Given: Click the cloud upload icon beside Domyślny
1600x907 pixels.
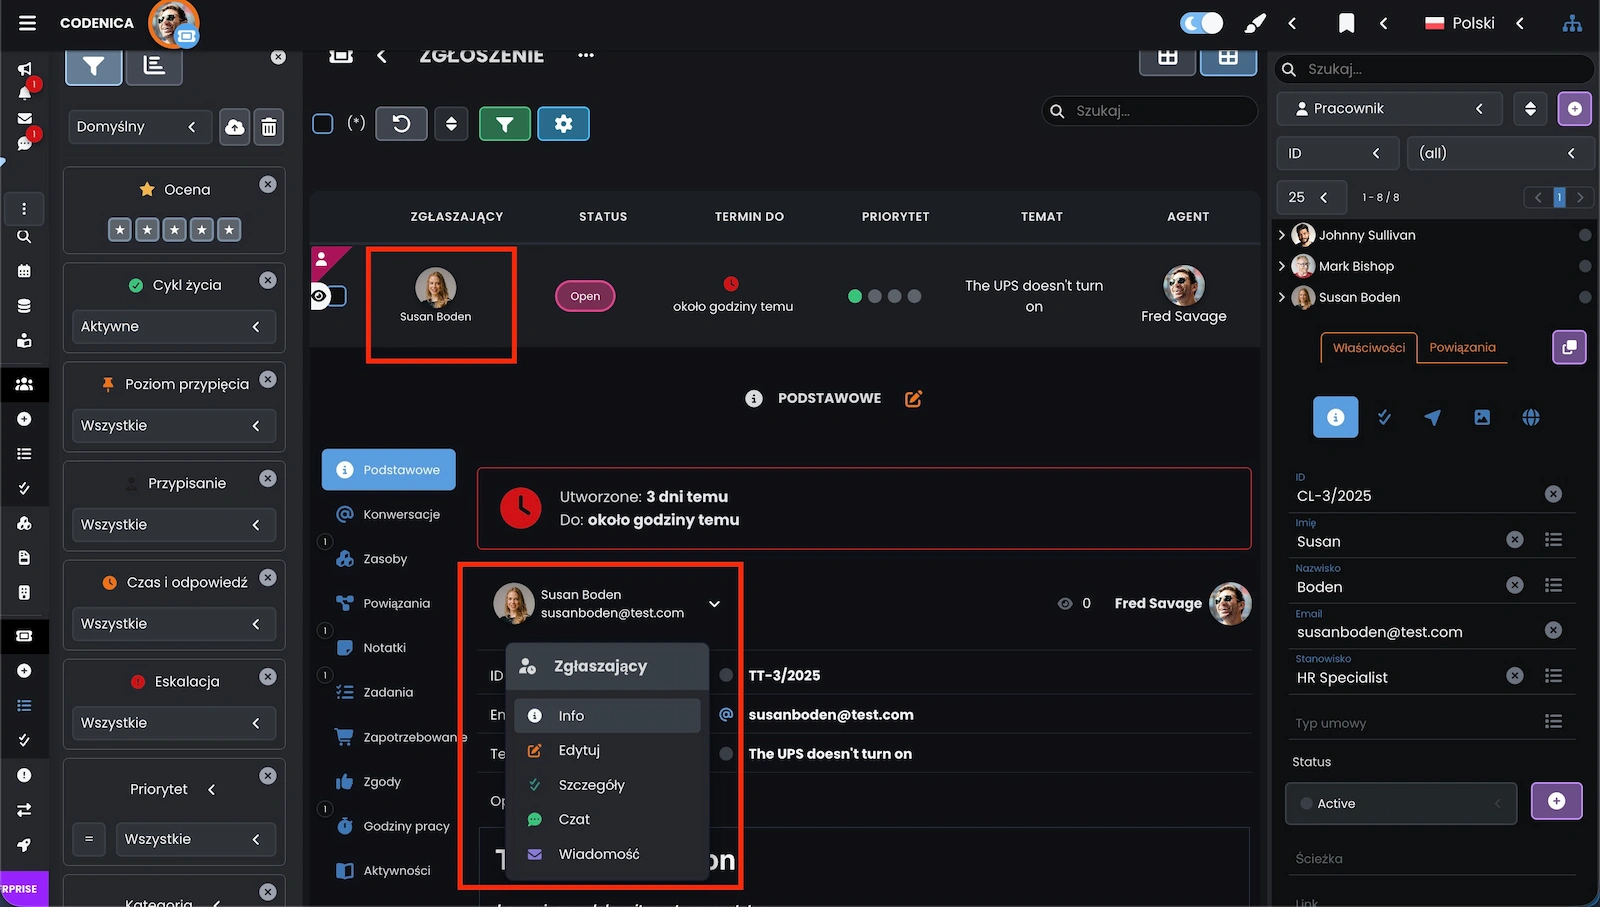Looking at the screenshot, I should 234,127.
